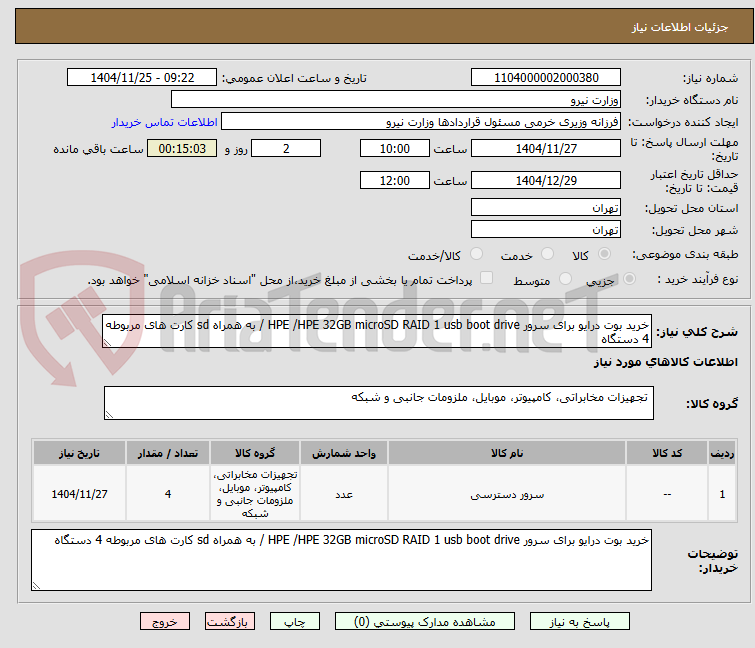Click the 'جزئیات اطلاعات نیاز' page header
This screenshot has width=755, height=648.
point(680,27)
